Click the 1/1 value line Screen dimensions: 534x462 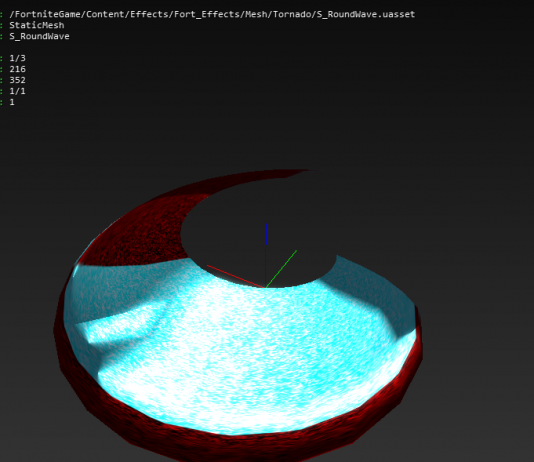(17, 91)
